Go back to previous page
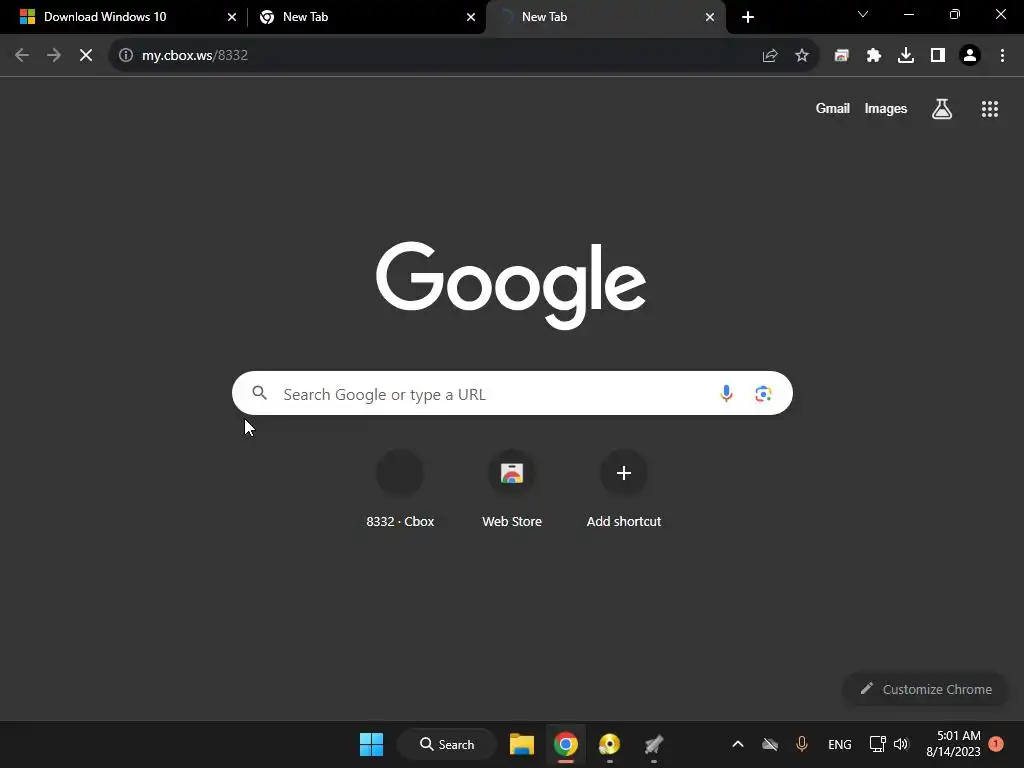This screenshot has width=1024, height=768. point(22,56)
